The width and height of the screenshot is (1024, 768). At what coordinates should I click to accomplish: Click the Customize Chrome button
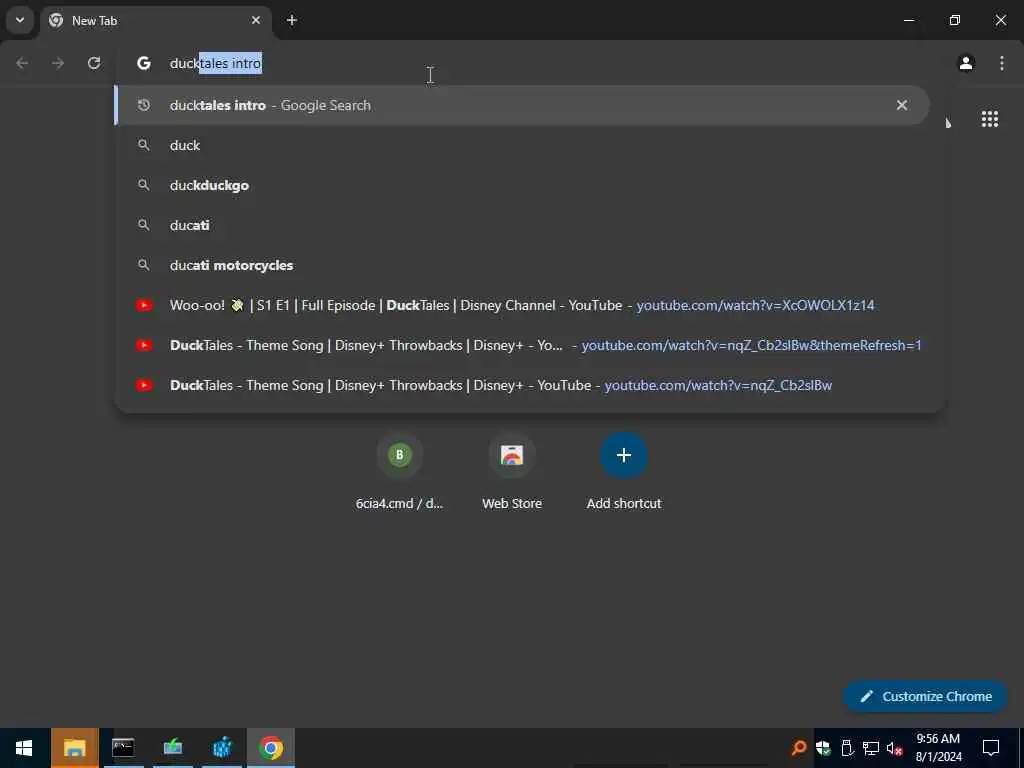(x=925, y=696)
